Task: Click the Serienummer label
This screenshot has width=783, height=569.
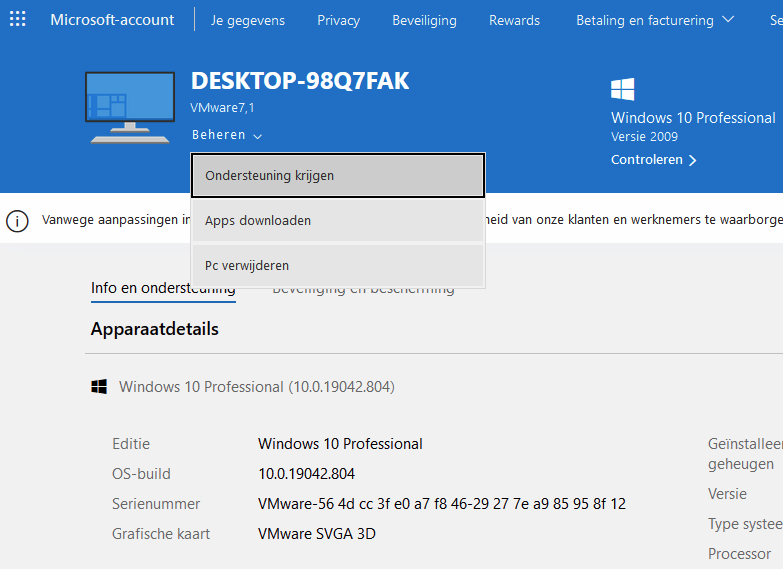Action: coord(156,504)
